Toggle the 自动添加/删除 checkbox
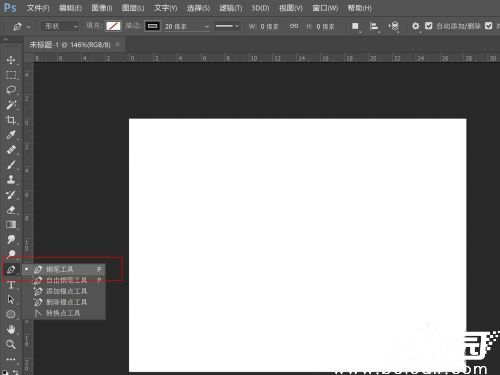500x375 pixels. pyautogui.click(x=429, y=26)
